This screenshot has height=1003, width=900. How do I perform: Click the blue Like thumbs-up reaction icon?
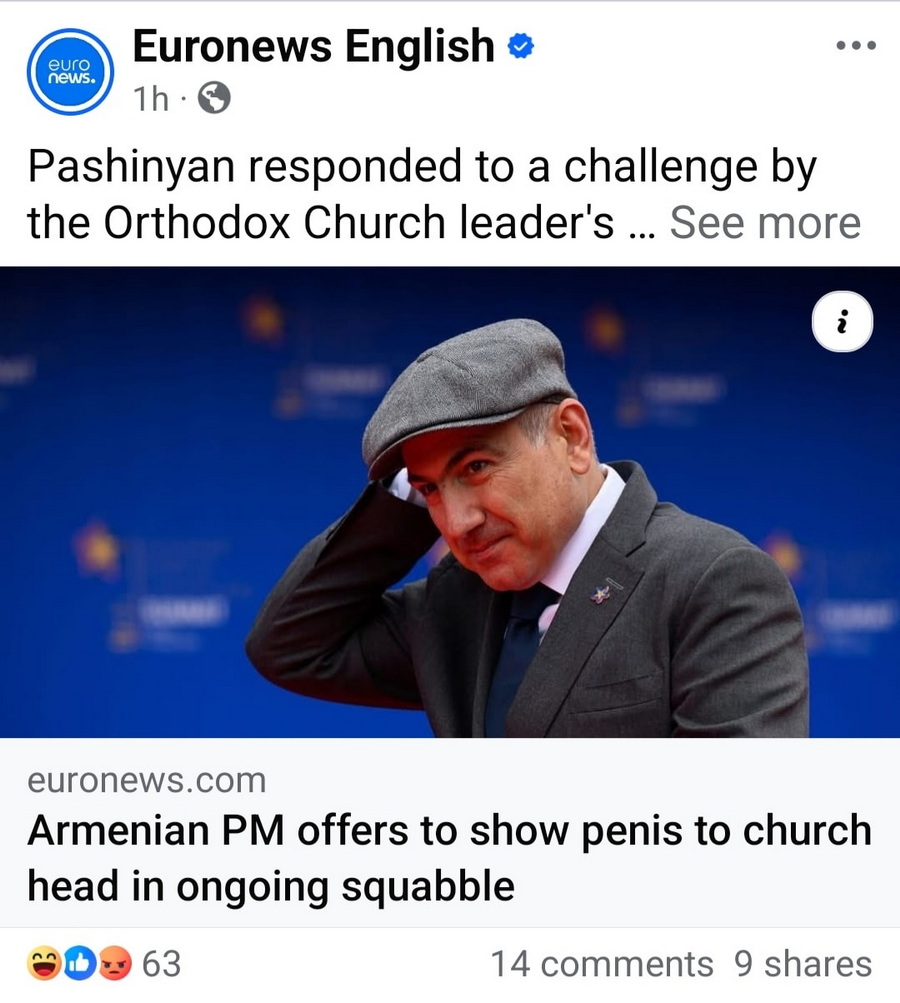click(81, 964)
